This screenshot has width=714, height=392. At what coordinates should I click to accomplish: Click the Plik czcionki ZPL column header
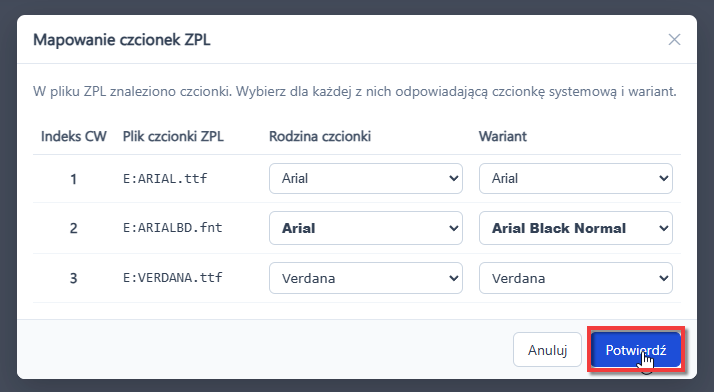(173, 136)
